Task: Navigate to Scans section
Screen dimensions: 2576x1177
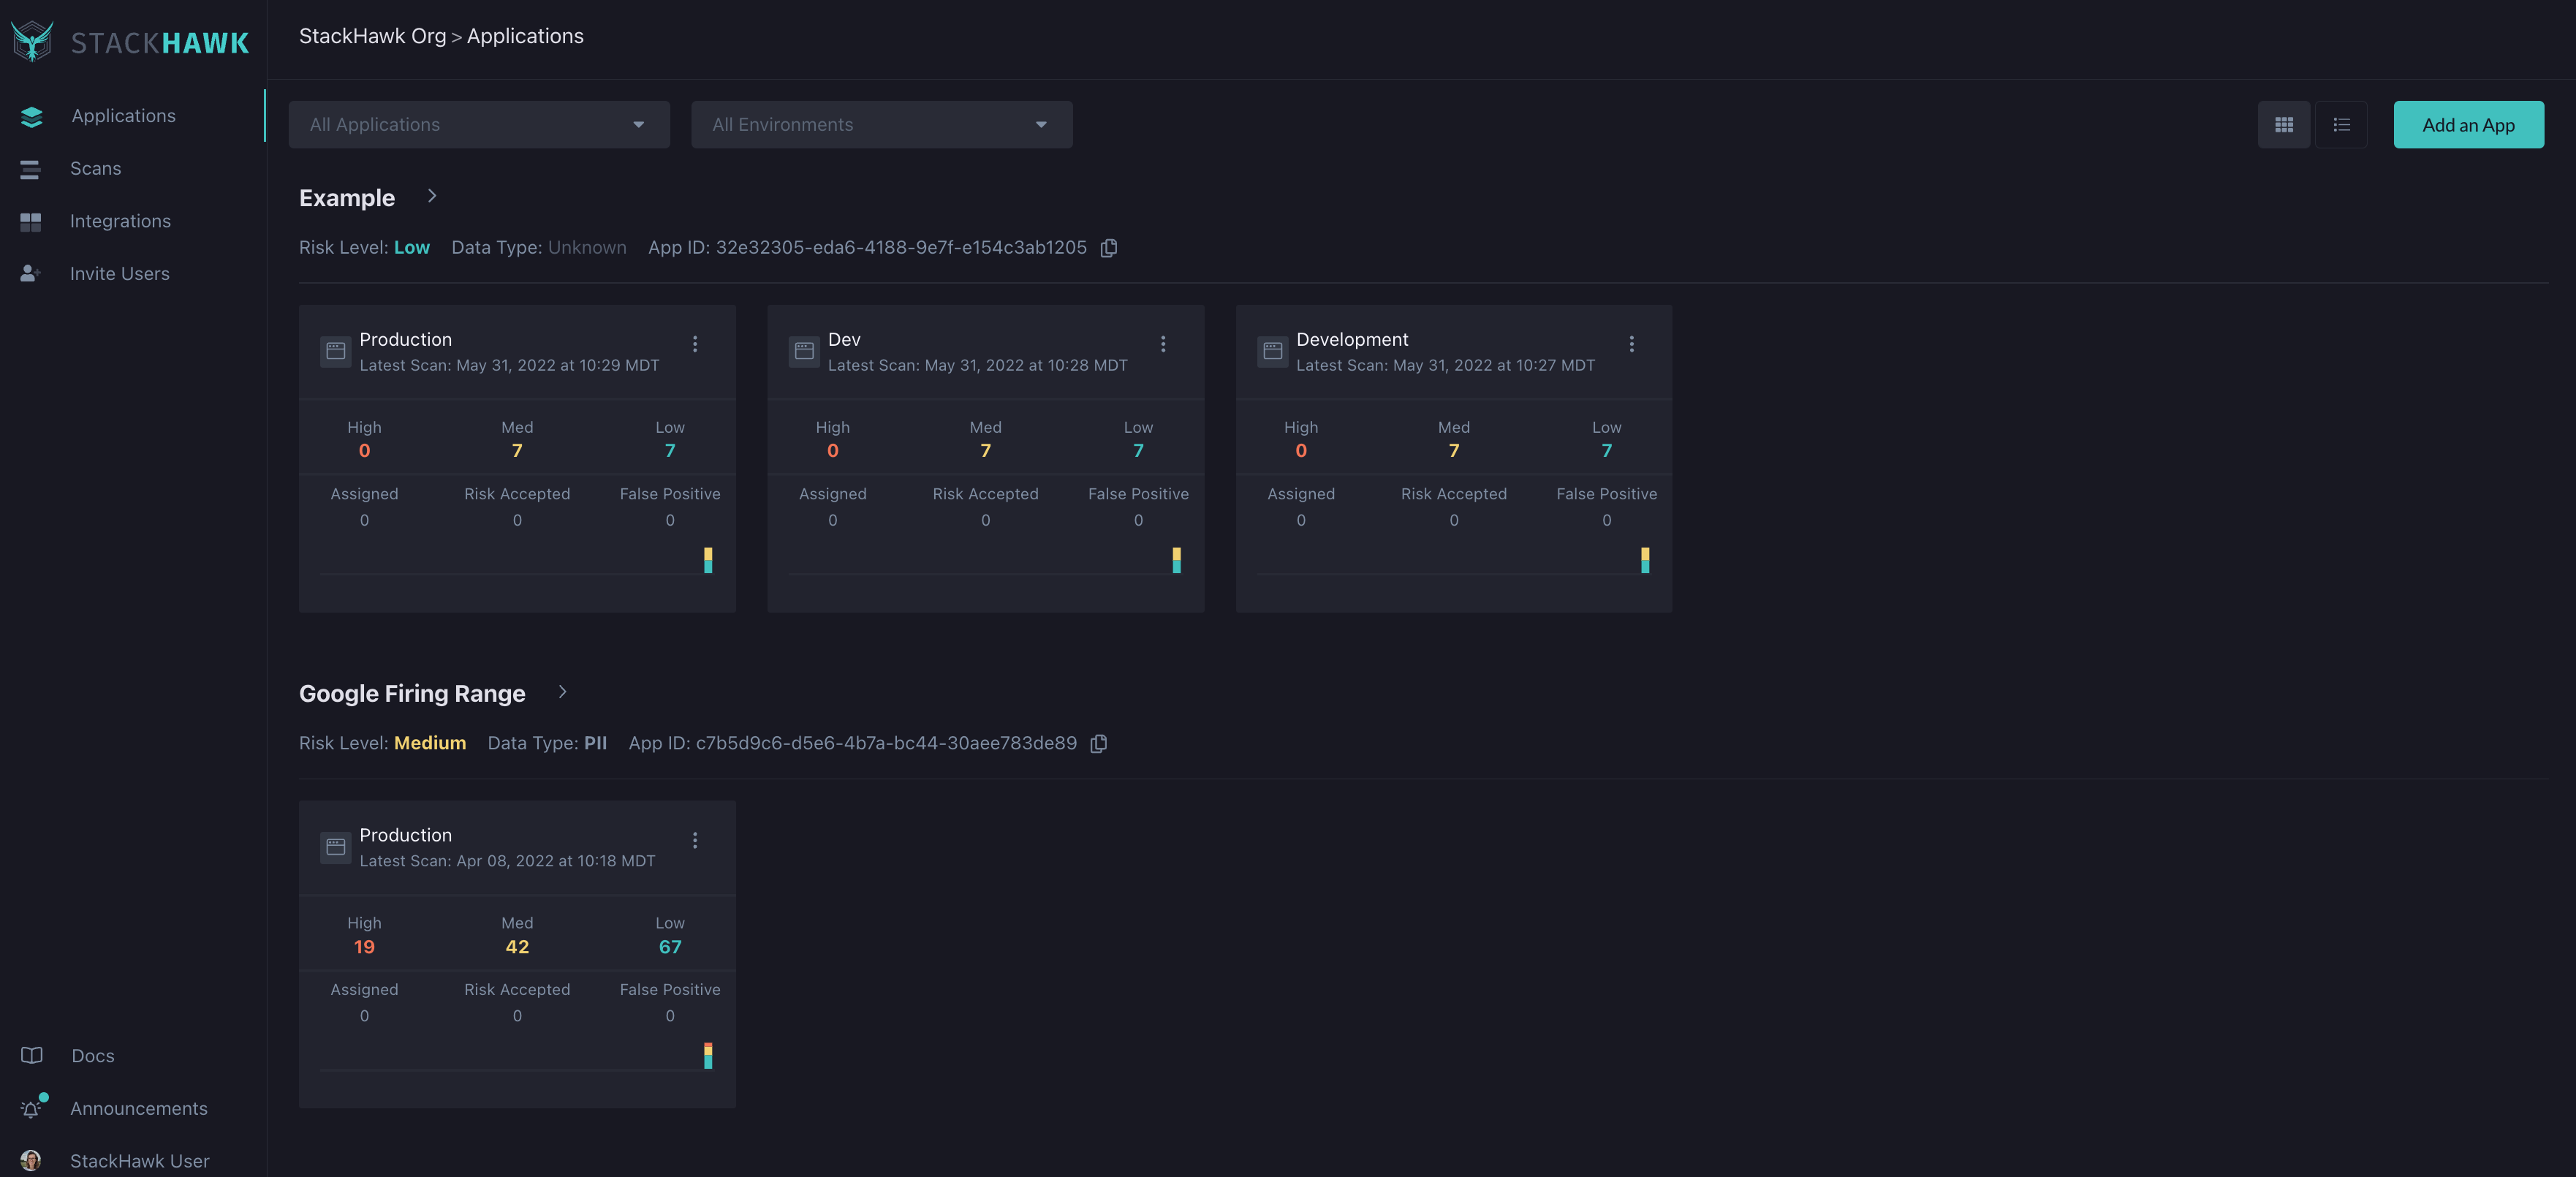Action: (95, 167)
